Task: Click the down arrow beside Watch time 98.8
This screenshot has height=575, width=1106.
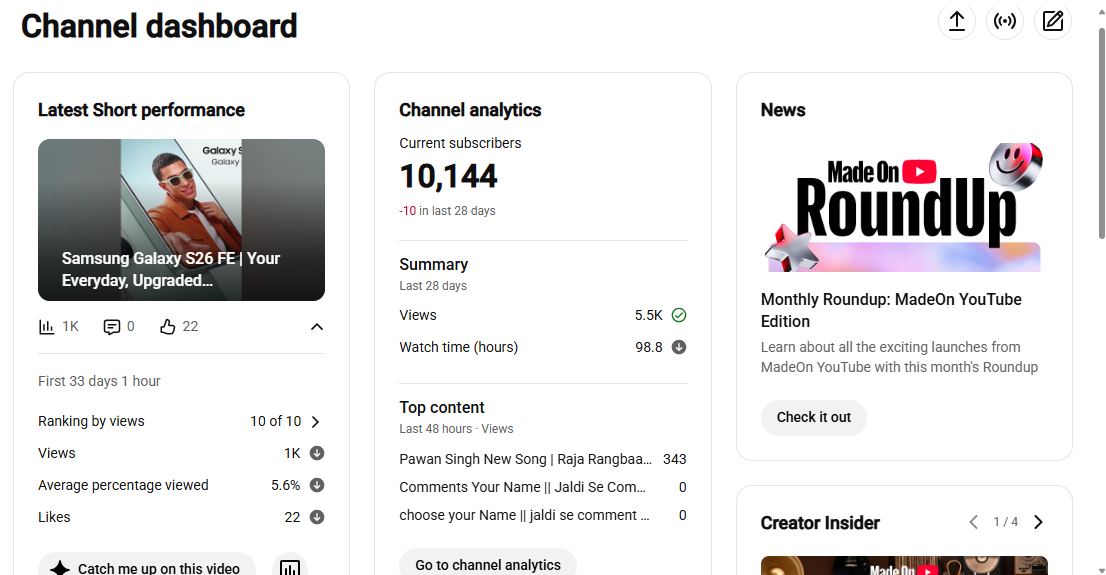Action: point(679,347)
